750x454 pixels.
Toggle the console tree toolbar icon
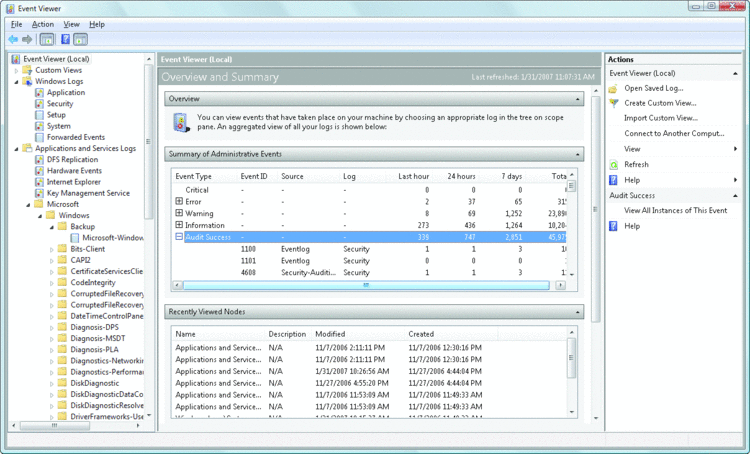pos(47,39)
